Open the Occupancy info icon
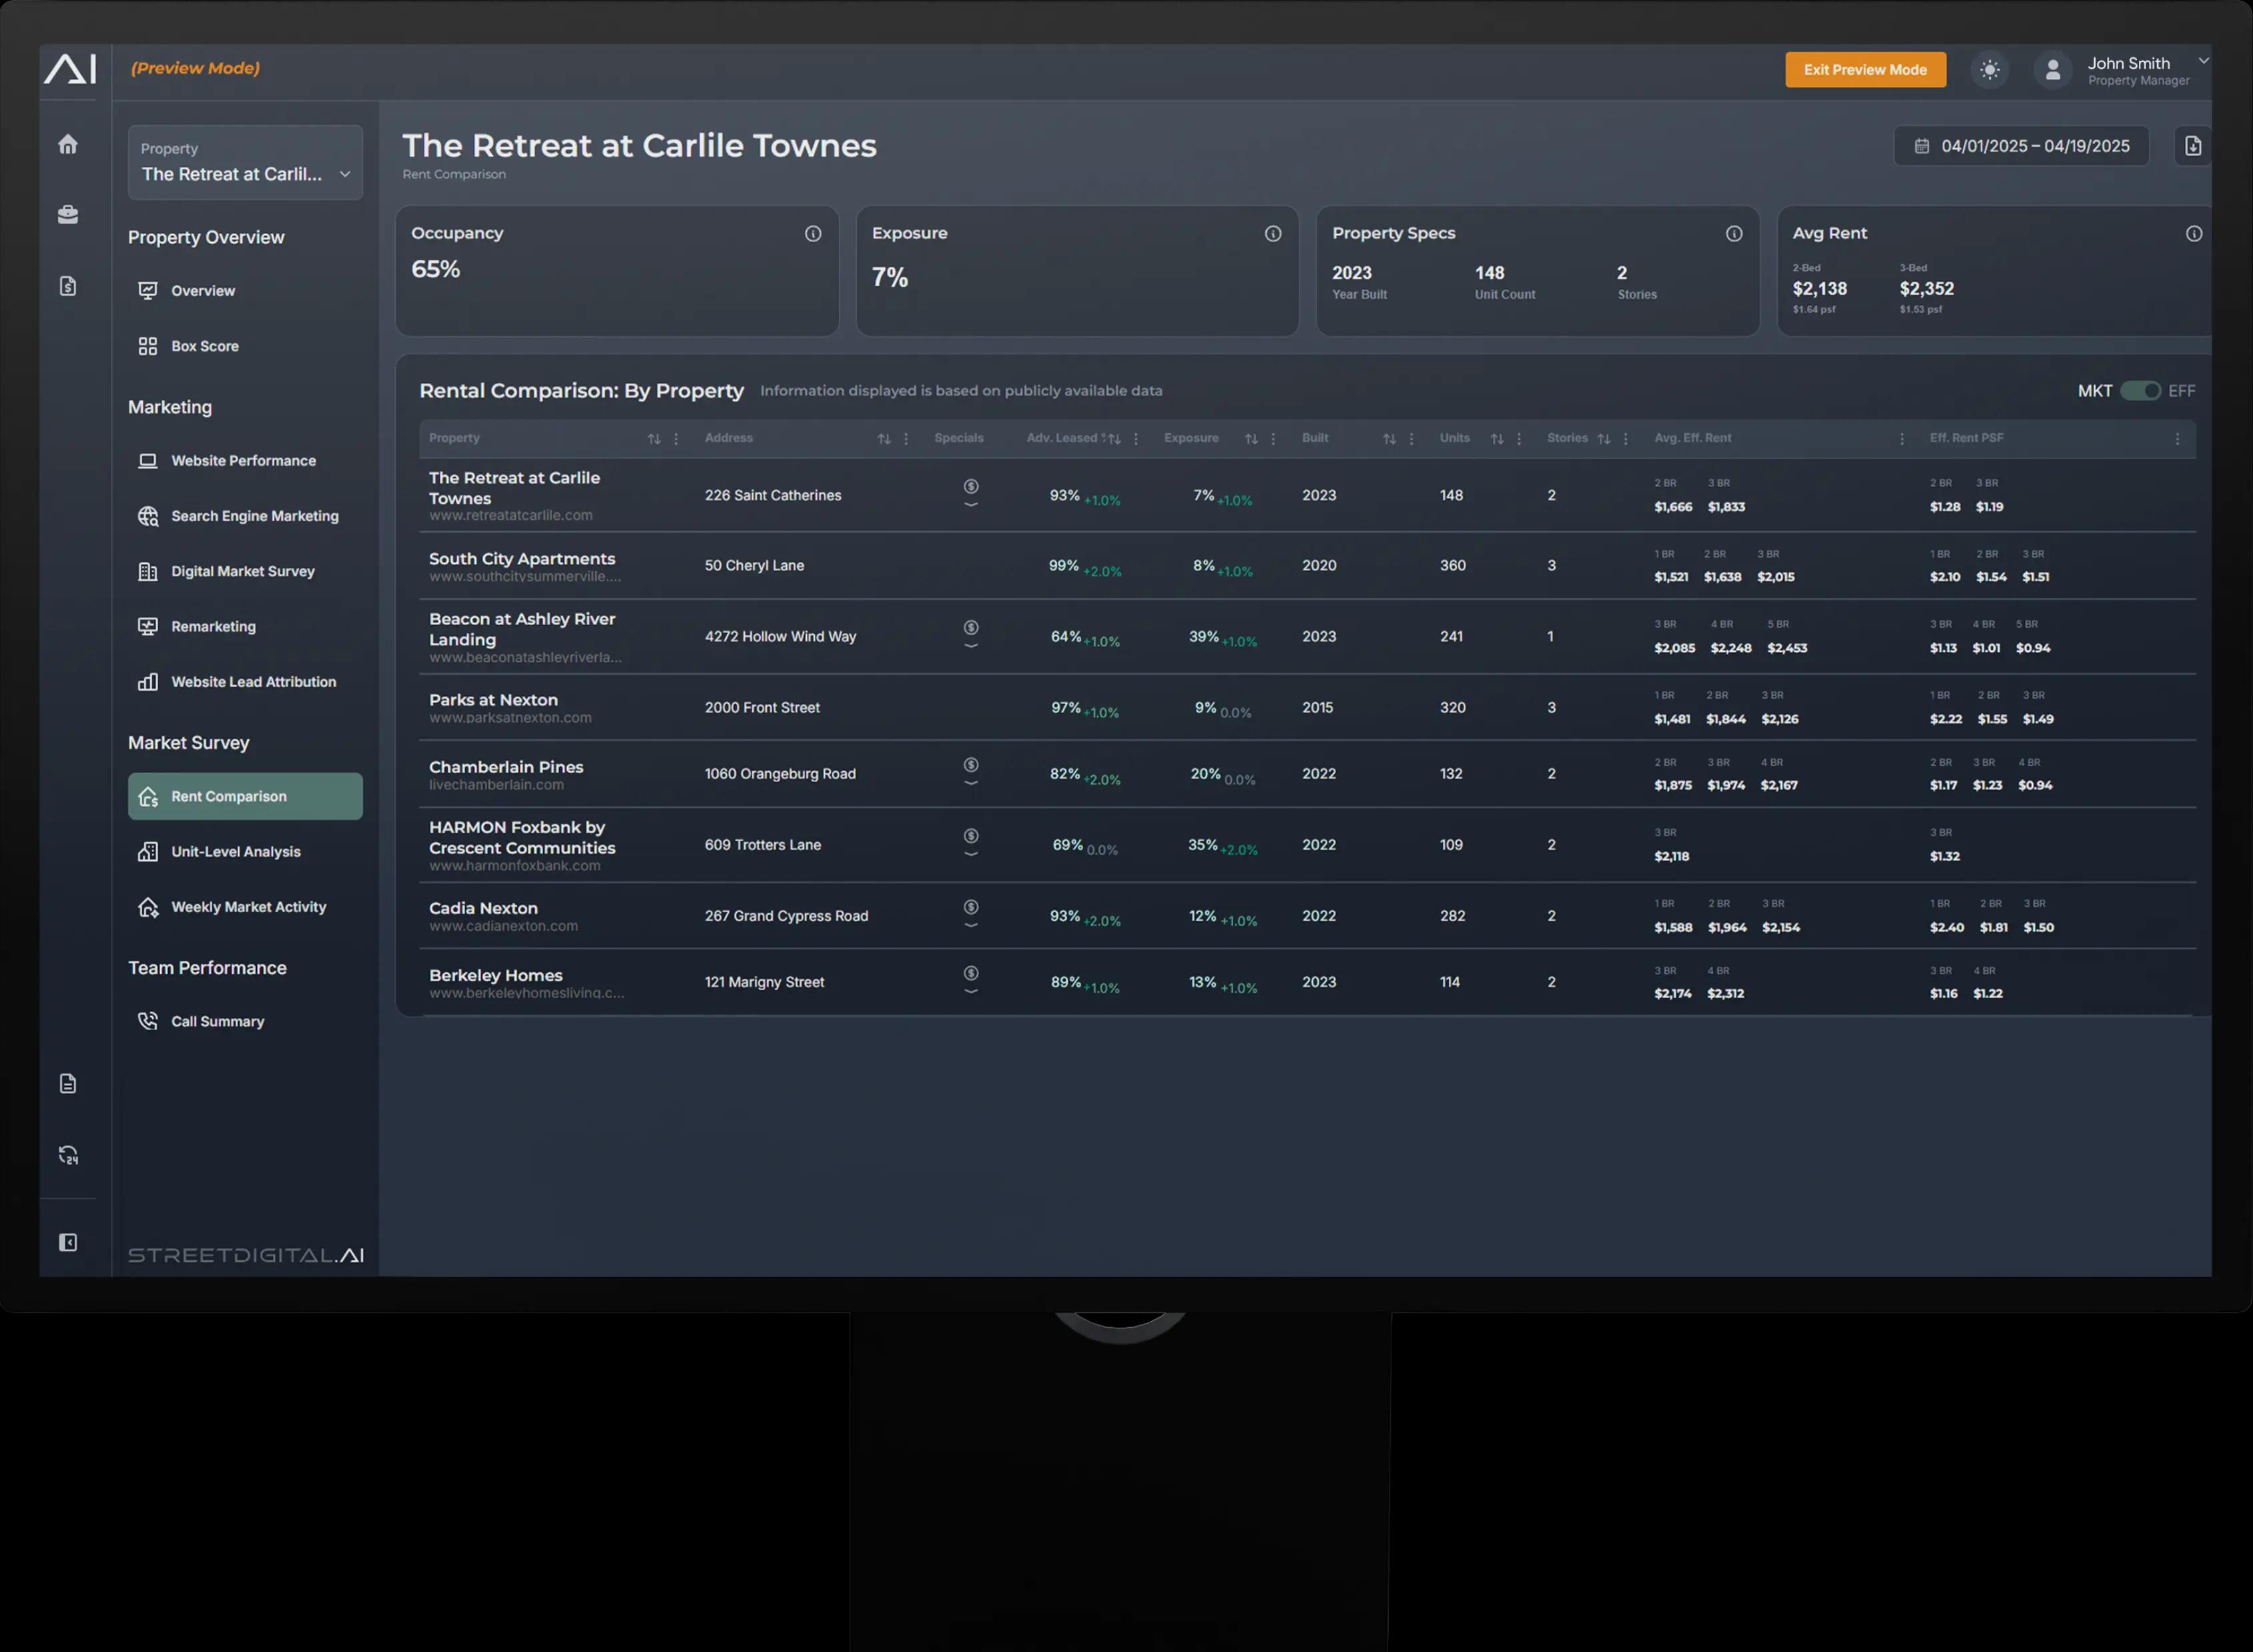The width and height of the screenshot is (2253, 1652). (x=813, y=233)
